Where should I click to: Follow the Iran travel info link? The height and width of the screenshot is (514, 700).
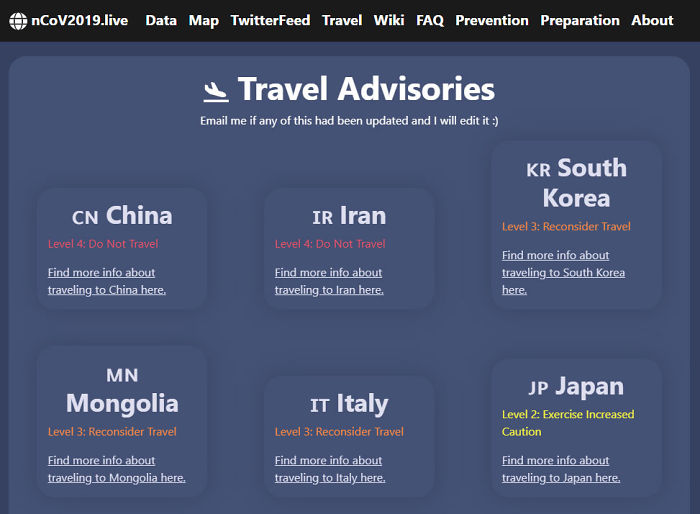(x=329, y=281)
